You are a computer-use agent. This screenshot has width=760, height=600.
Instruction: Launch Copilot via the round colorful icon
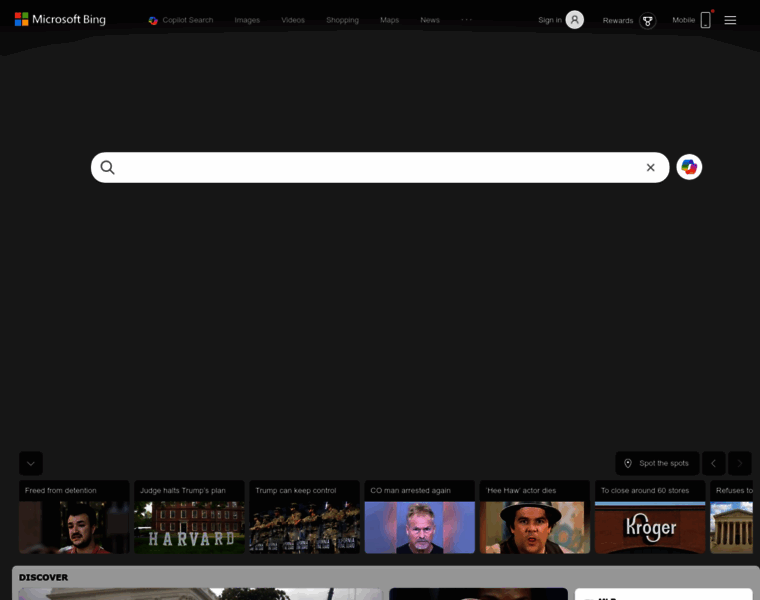tap(689, 167)
